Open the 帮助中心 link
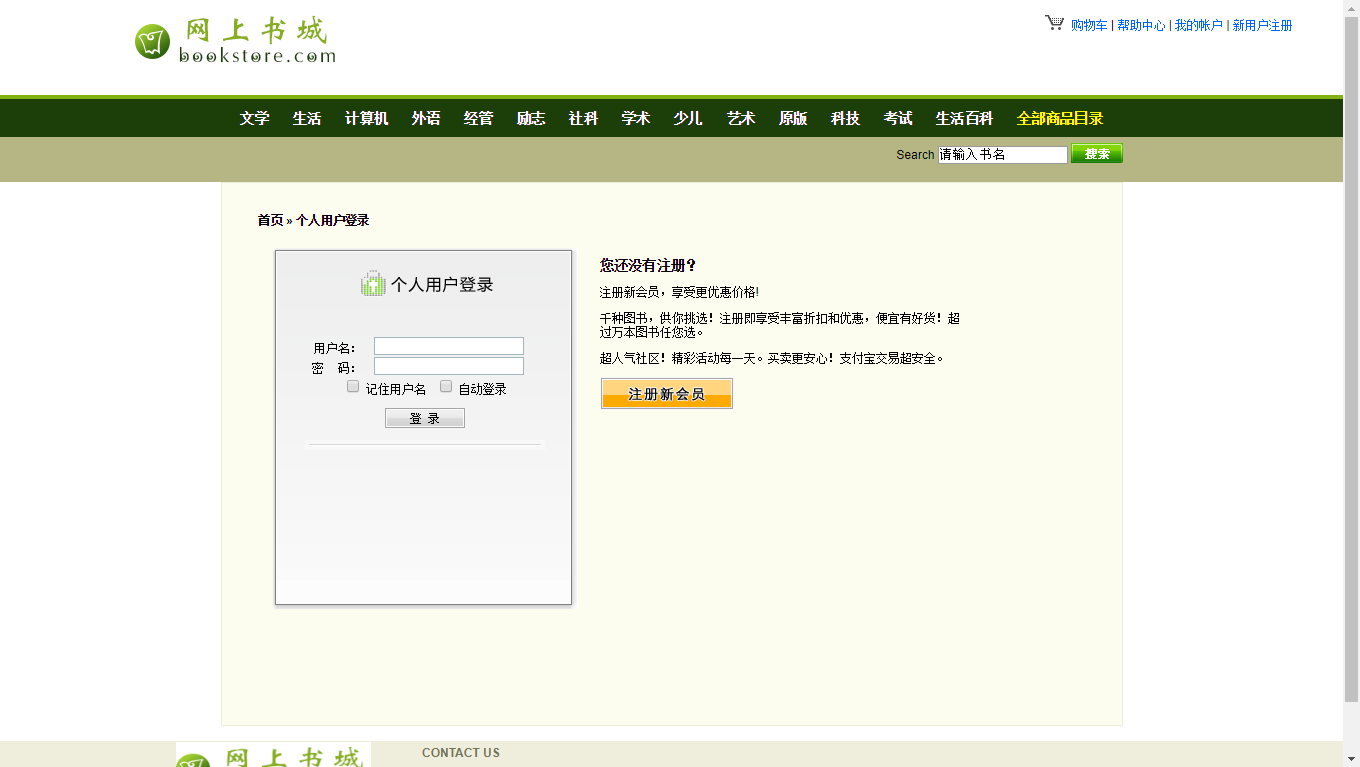The image size is (1360, 767). (x=1141, y=26)
